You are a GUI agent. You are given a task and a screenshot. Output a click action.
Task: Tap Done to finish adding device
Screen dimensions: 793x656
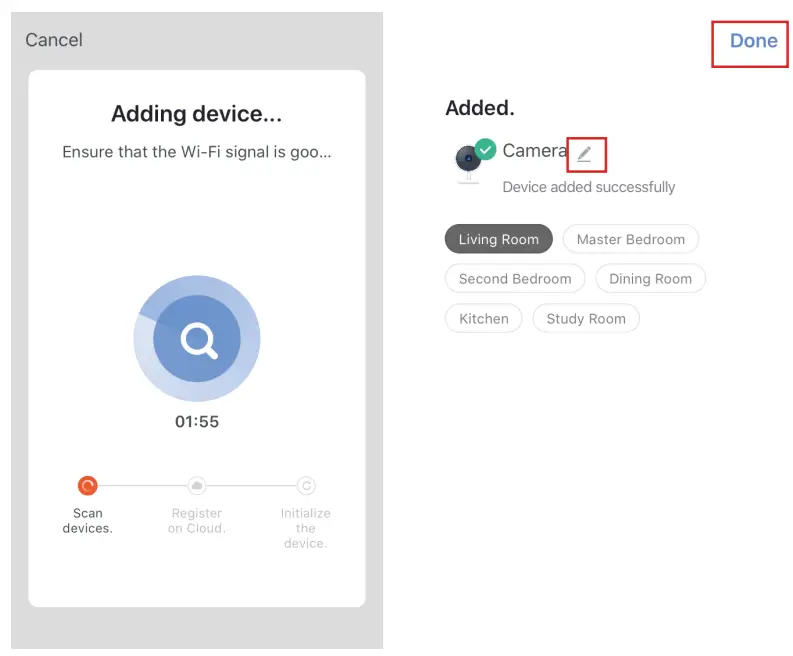[754, 41]
